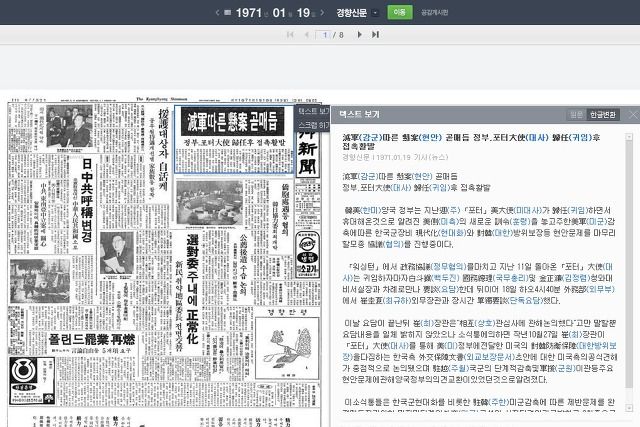Click the conference room photo on newspaper
This screenshot has height=427, width=640.
pyautogui.click(x=210, y=203)
